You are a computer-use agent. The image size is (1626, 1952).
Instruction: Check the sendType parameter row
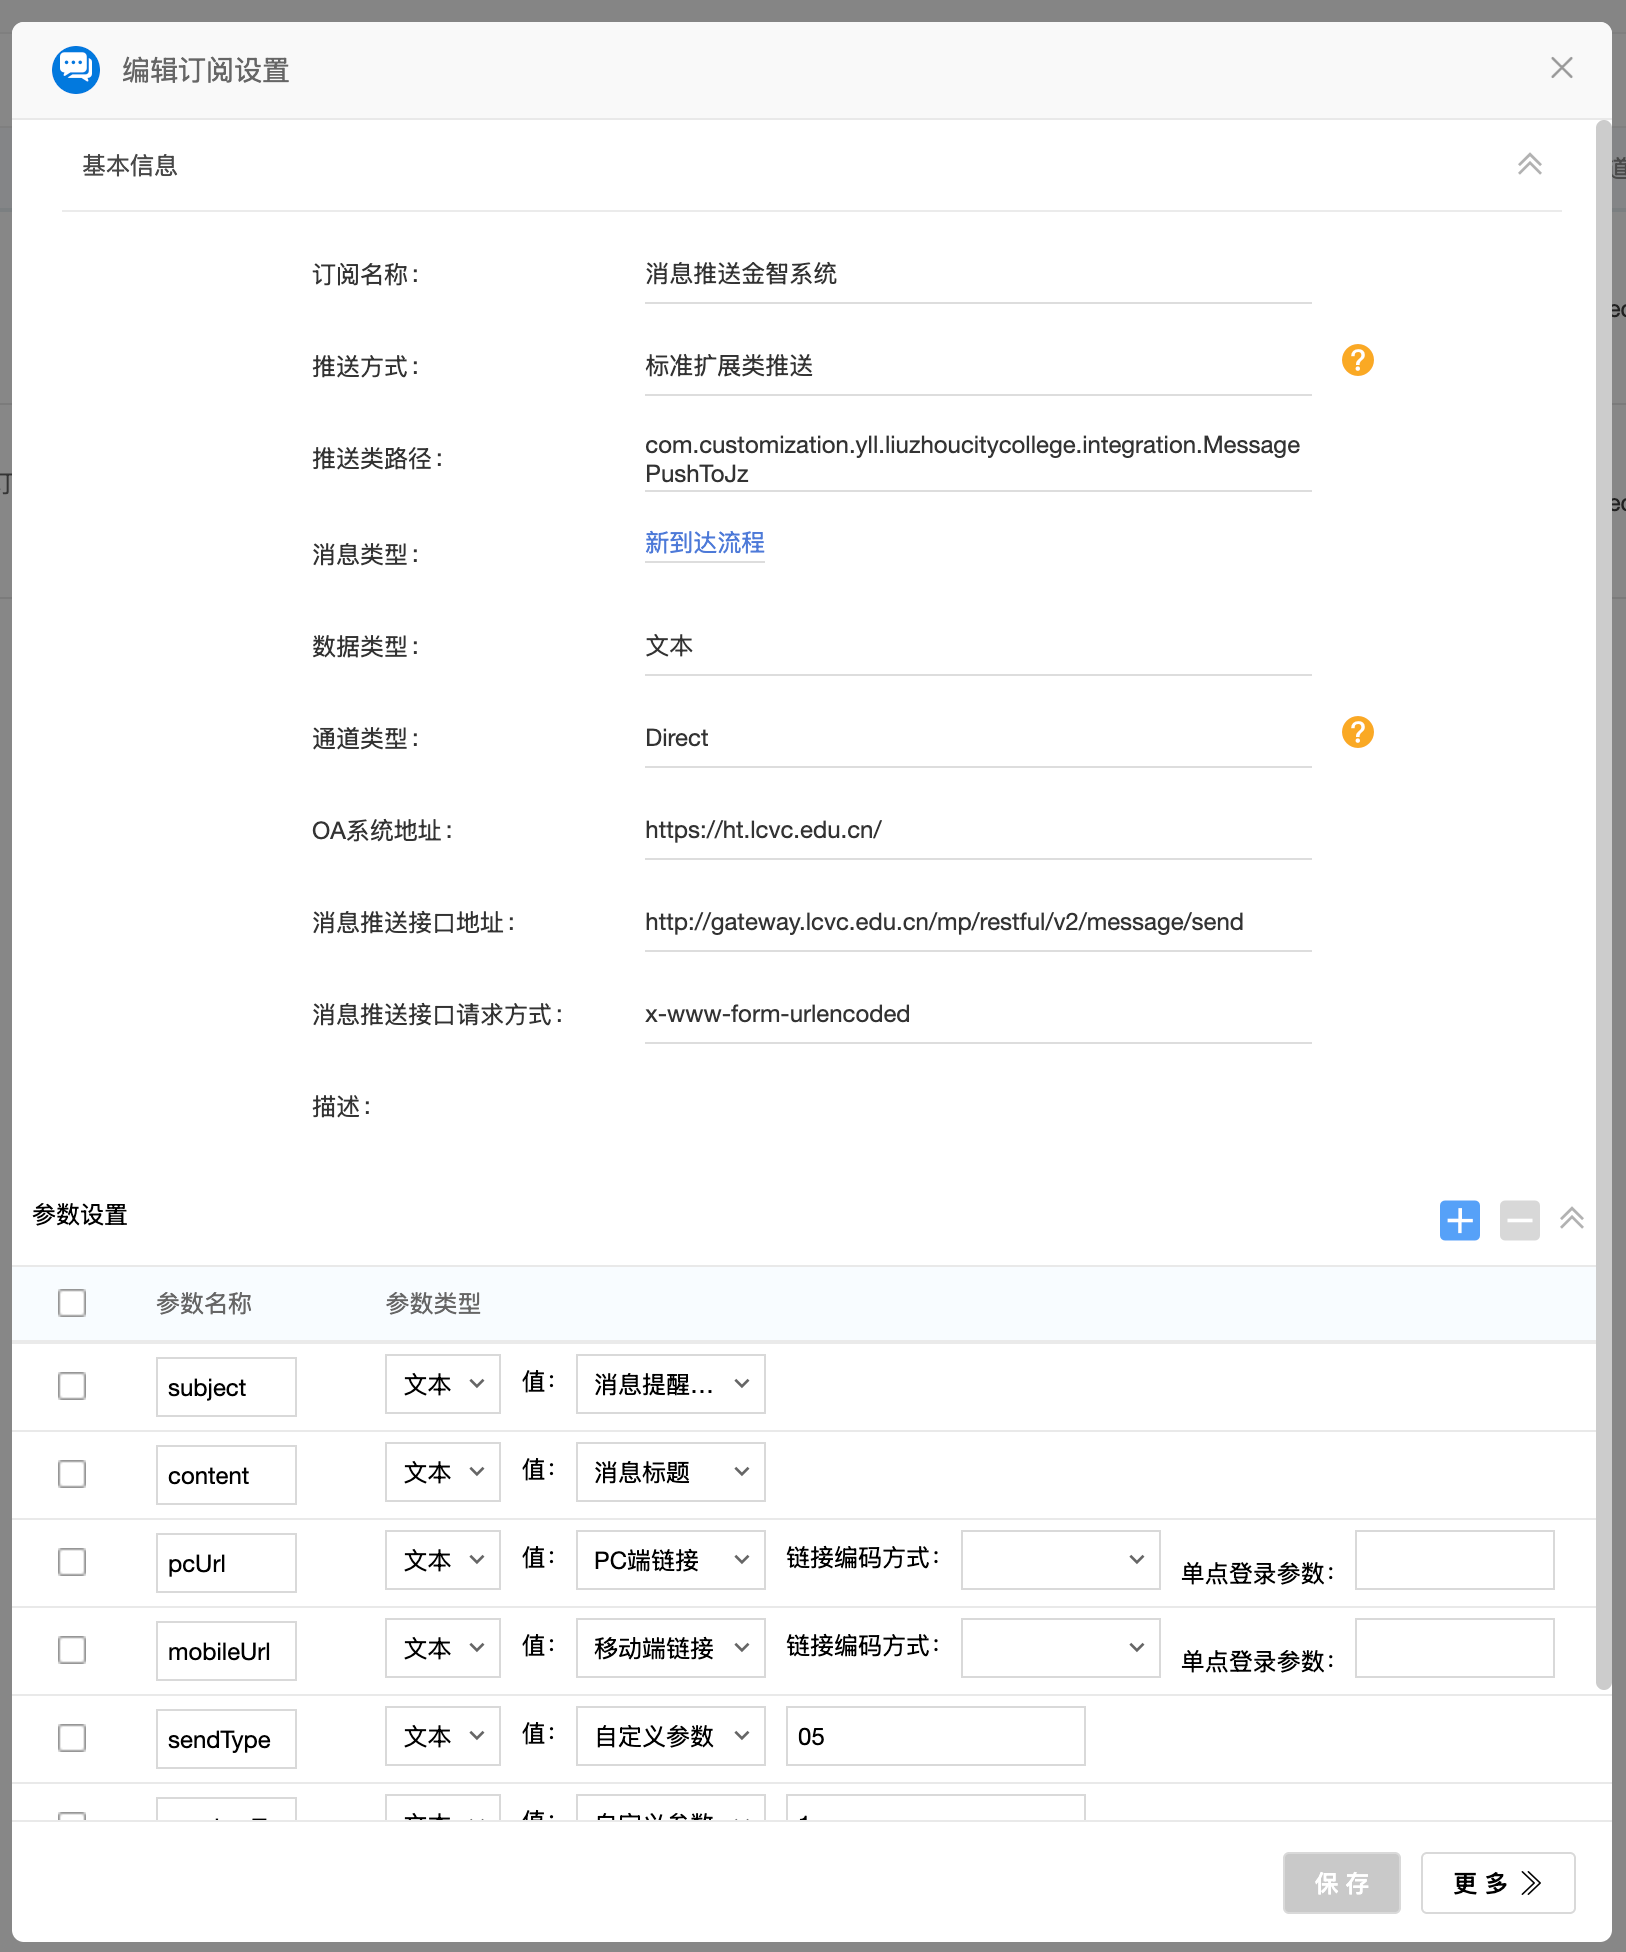click(x=72, y=1738)
